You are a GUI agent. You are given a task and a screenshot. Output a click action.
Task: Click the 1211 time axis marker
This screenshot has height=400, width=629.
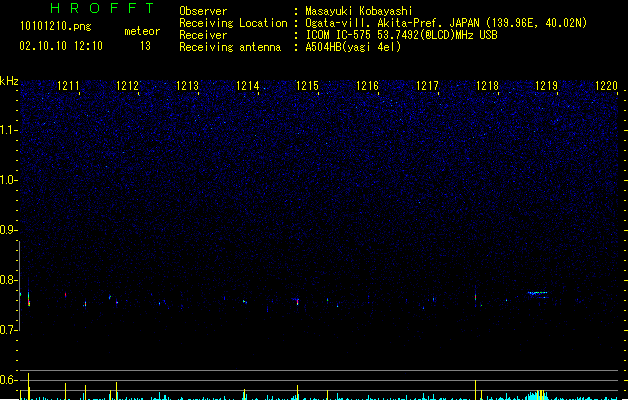tap(68, 86)
